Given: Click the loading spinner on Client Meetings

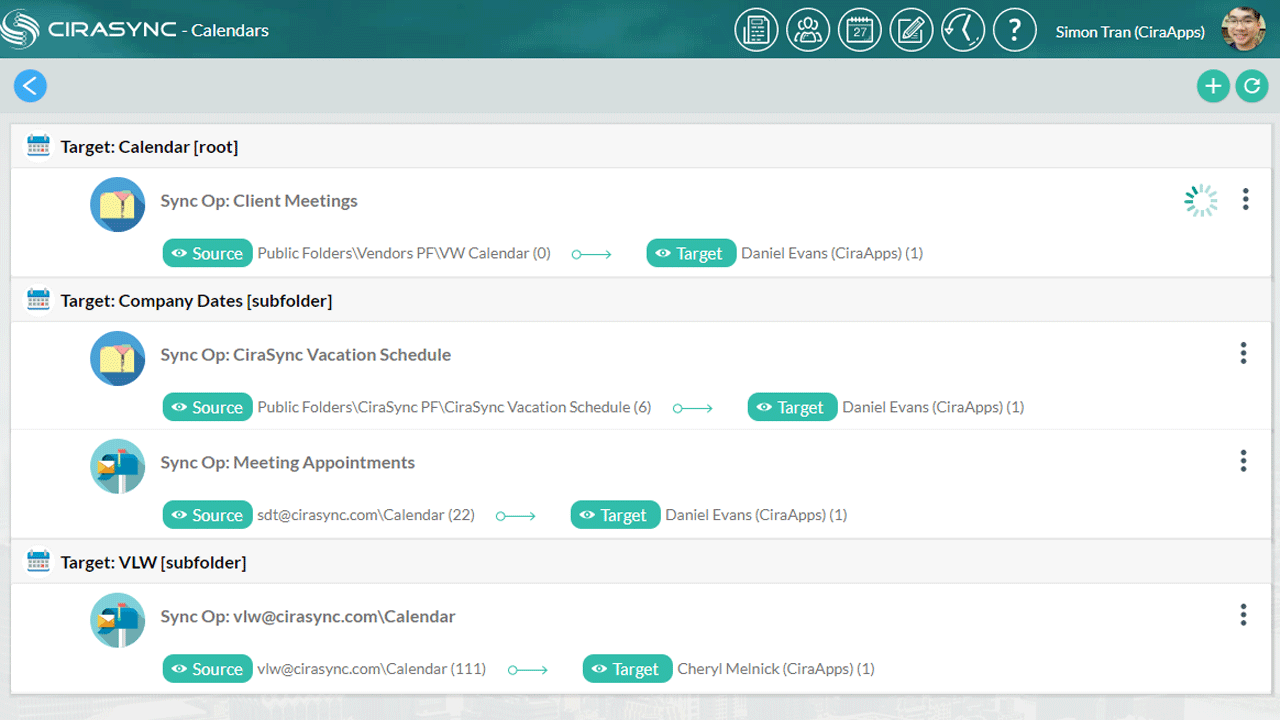Looking at the screenshot, I should [x=1201, y=200].
